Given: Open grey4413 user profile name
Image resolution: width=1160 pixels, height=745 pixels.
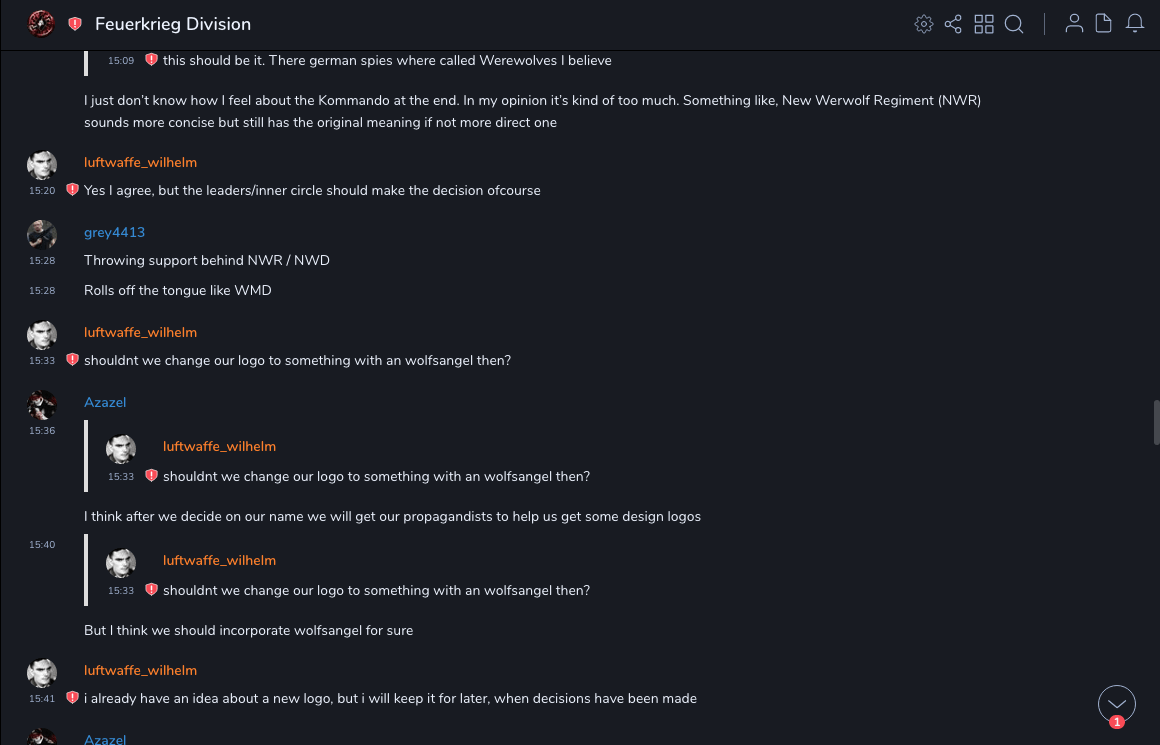Looking at the screenshot, I should (x=114, y=232).
